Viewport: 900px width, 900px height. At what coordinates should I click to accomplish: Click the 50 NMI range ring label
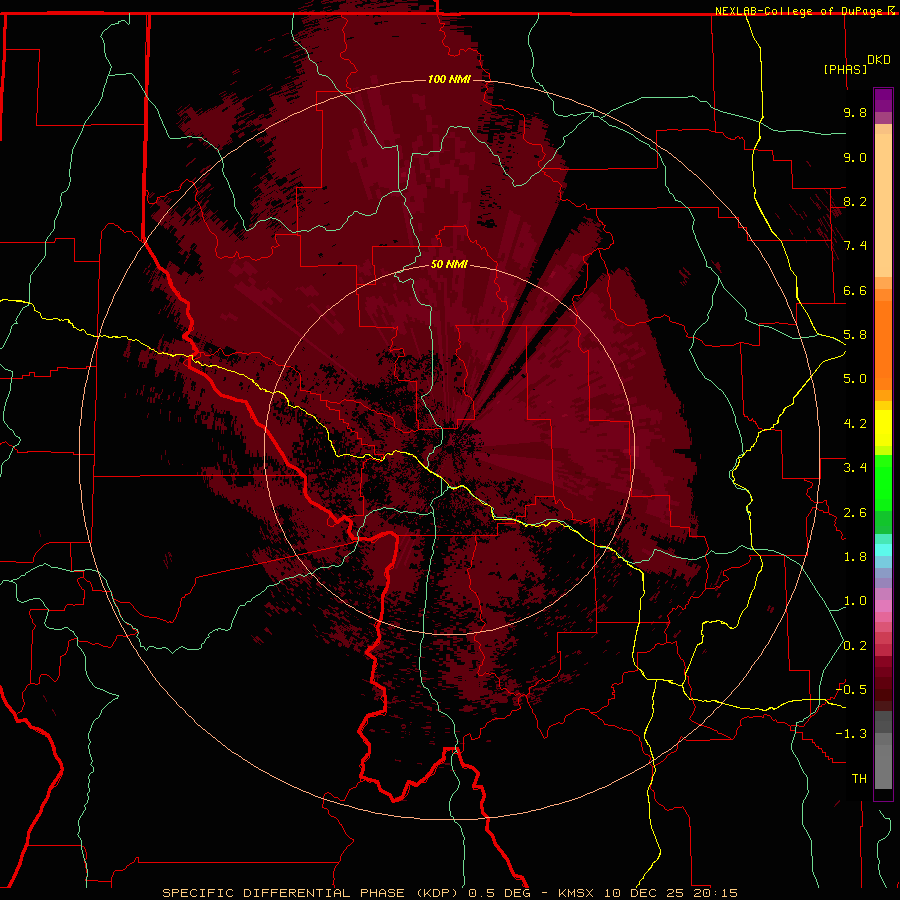449,264
